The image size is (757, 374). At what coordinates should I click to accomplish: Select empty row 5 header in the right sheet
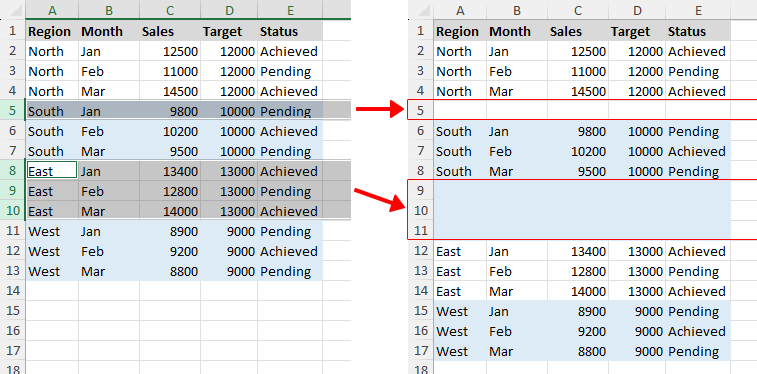click(x=421, y=111)
